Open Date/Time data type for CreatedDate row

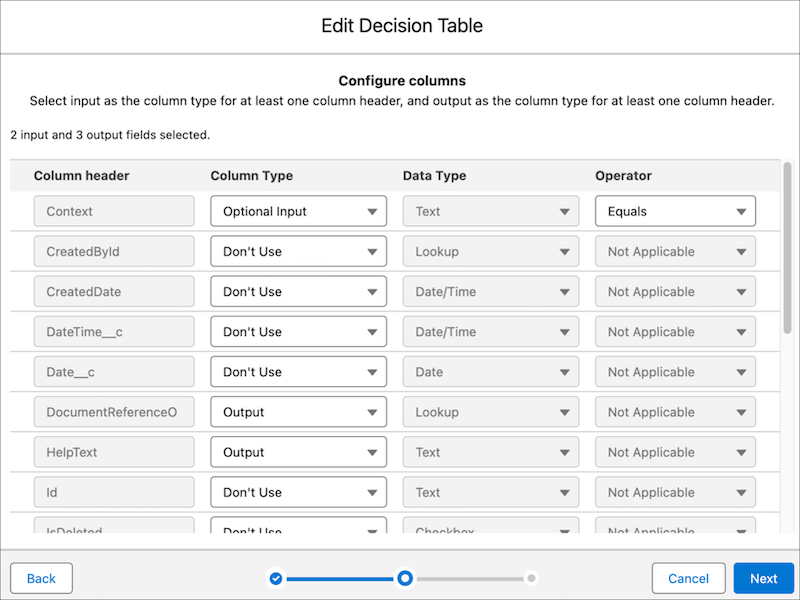point(491,291)
